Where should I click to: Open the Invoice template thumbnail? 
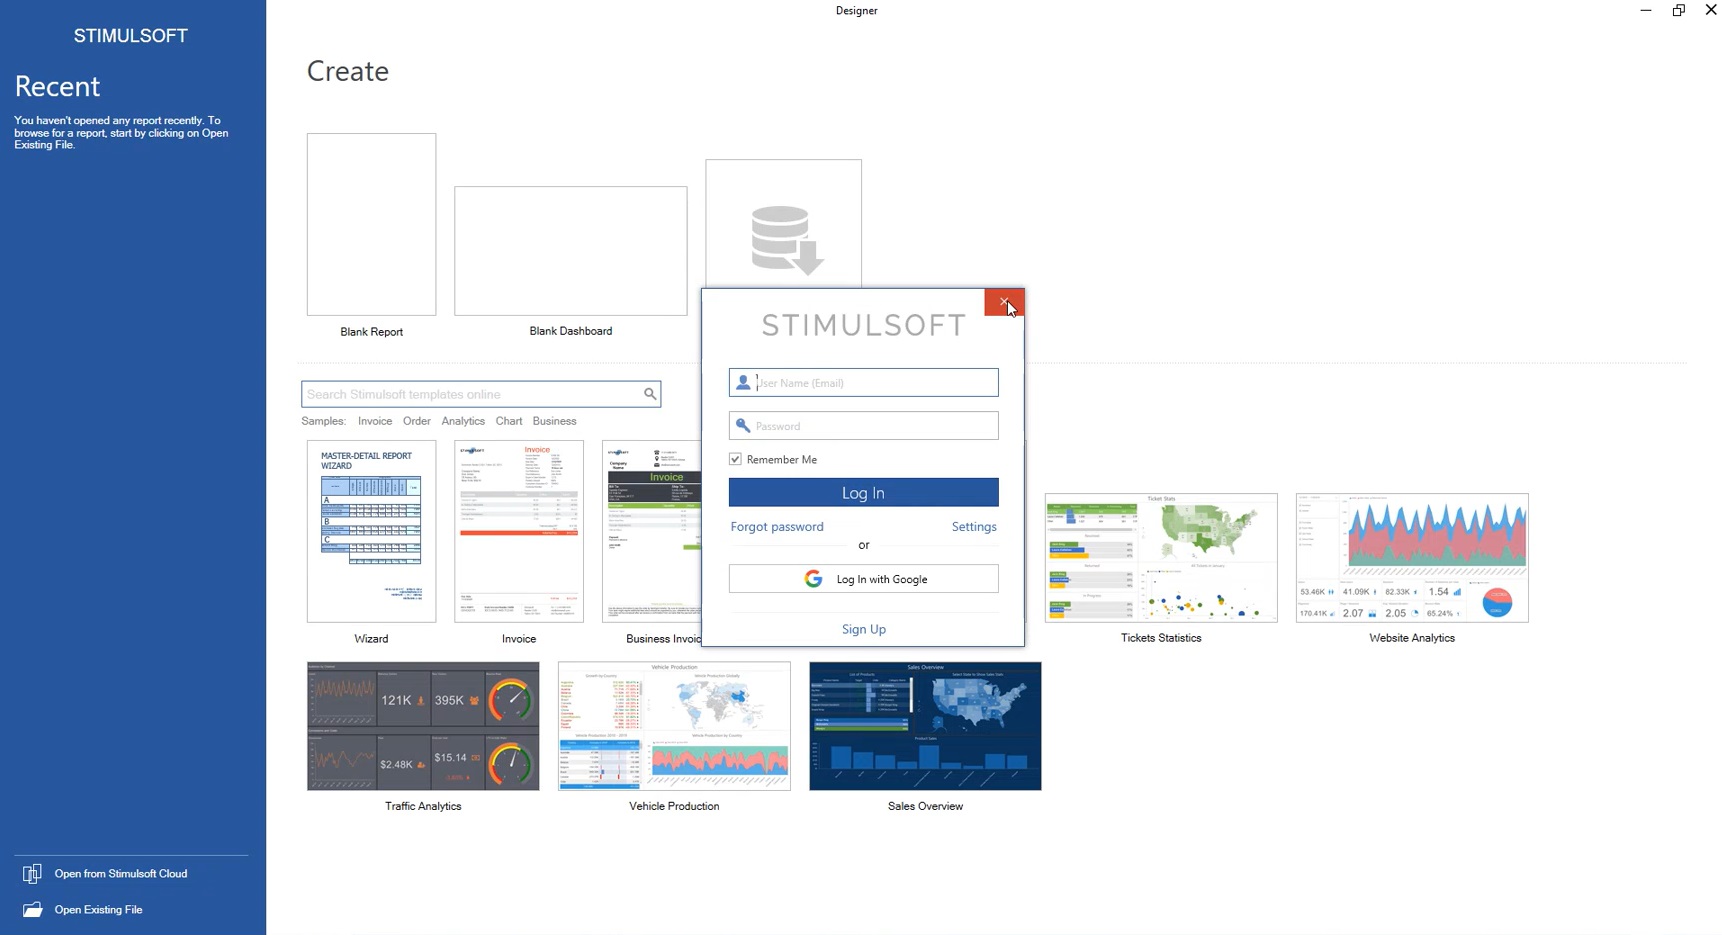pos(519,531)
